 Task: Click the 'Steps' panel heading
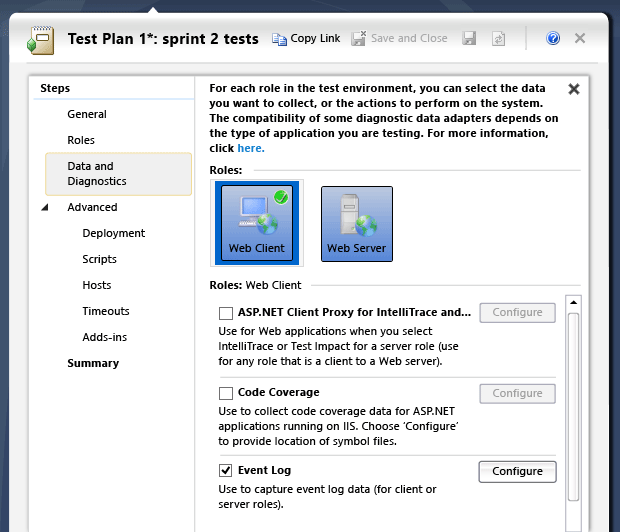[x=55, y=88]
